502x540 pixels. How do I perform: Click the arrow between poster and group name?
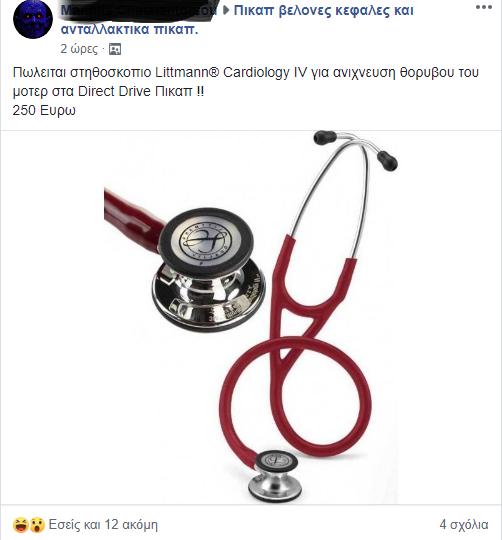[x=226, y=11]
